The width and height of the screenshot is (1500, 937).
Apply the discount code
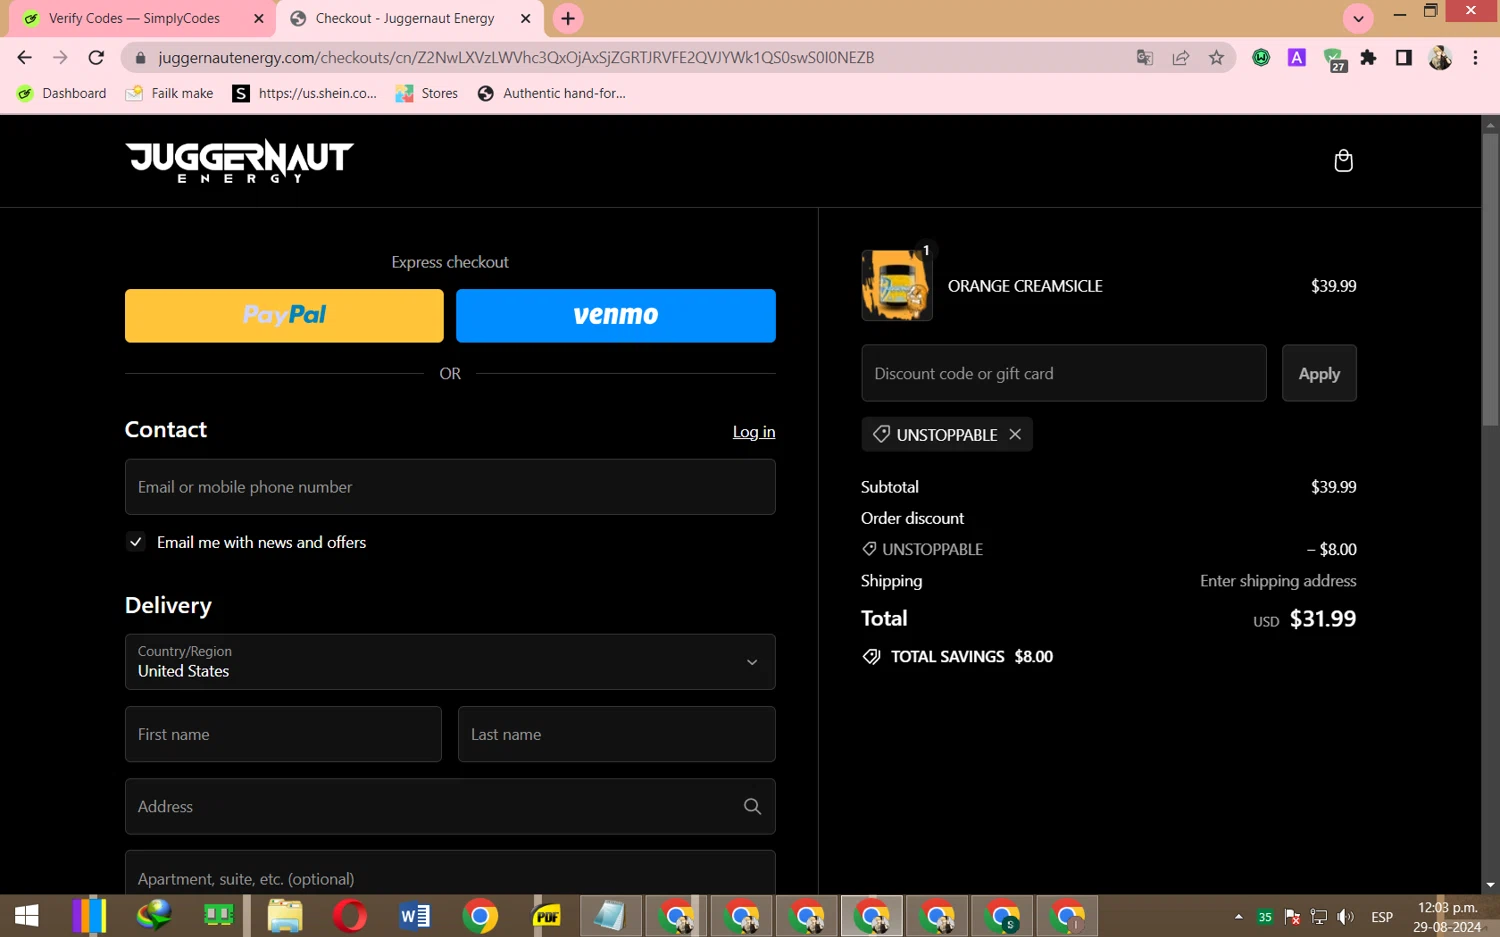click(1319, 373)
